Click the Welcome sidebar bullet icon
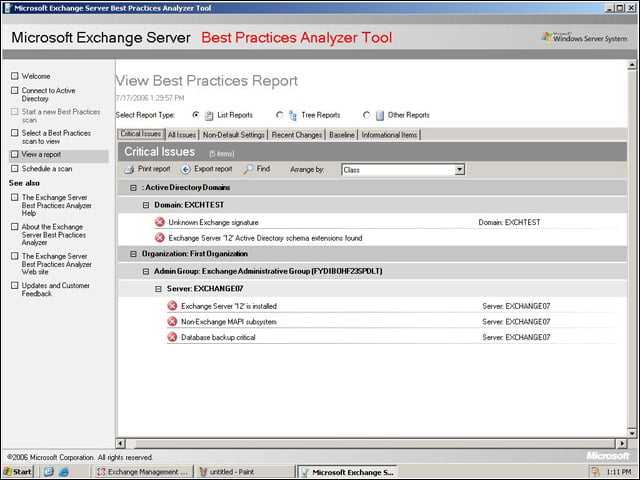 click(x=15, y=76)
